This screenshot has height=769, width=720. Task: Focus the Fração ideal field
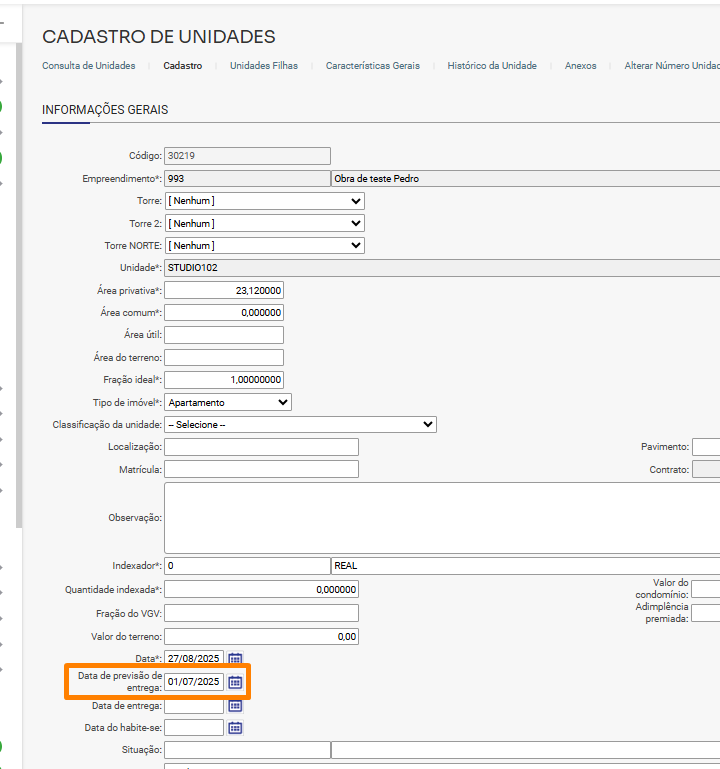tap(224, 380)
